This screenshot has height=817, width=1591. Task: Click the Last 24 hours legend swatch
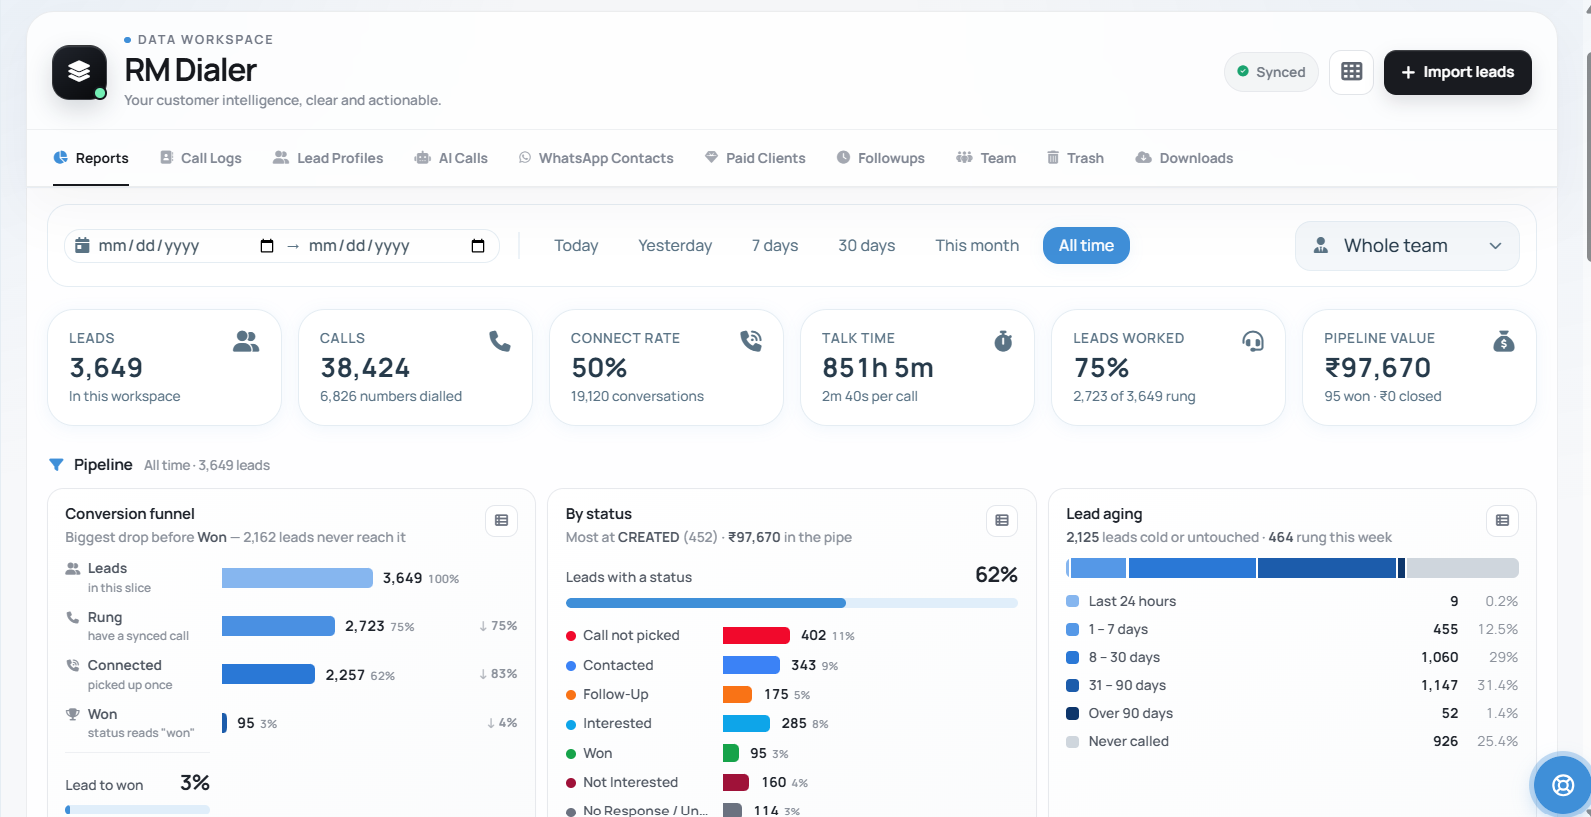[x=1072, y=601]
